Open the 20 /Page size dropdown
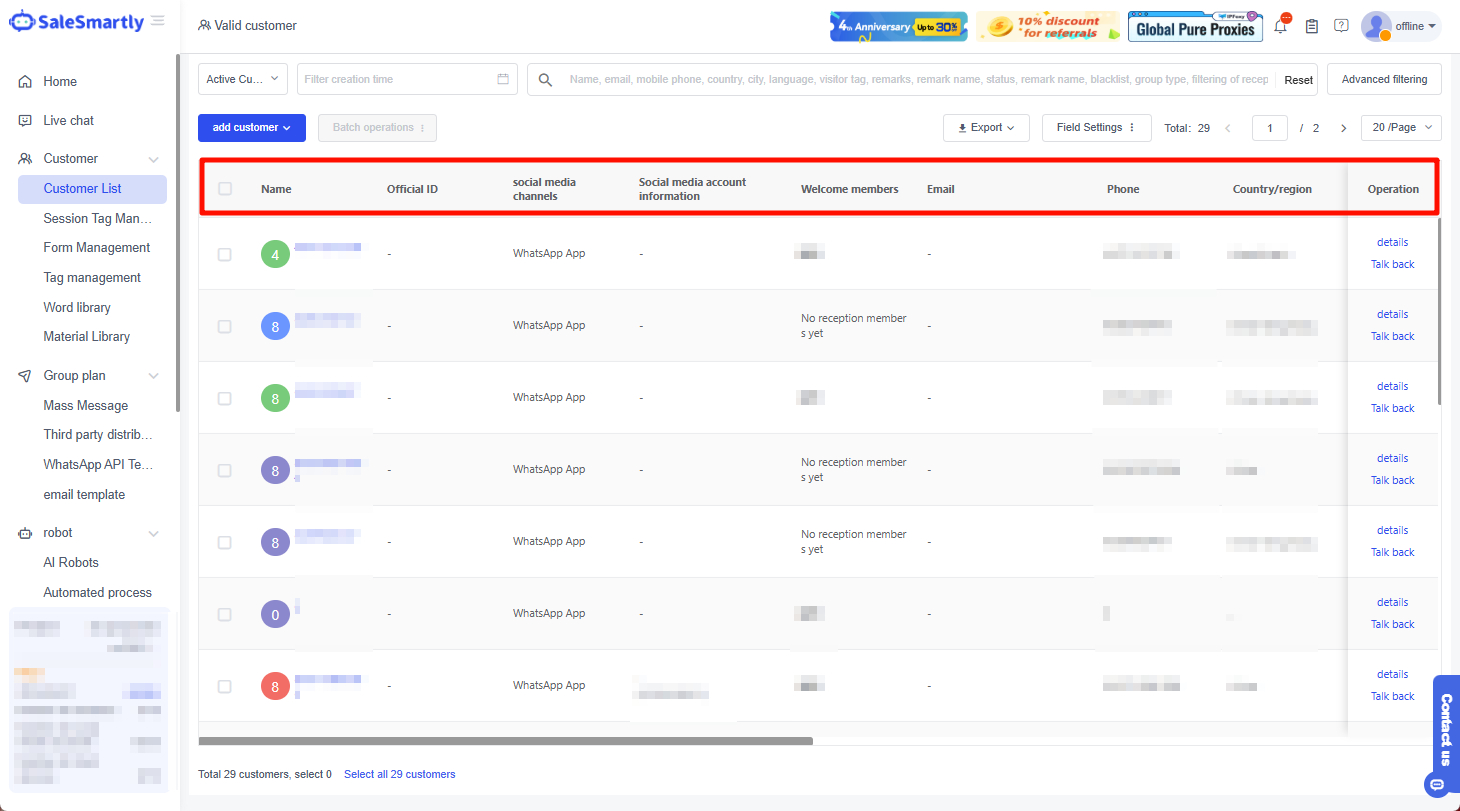Screen dimensions: 1460x811 (x=1400, y=128)
